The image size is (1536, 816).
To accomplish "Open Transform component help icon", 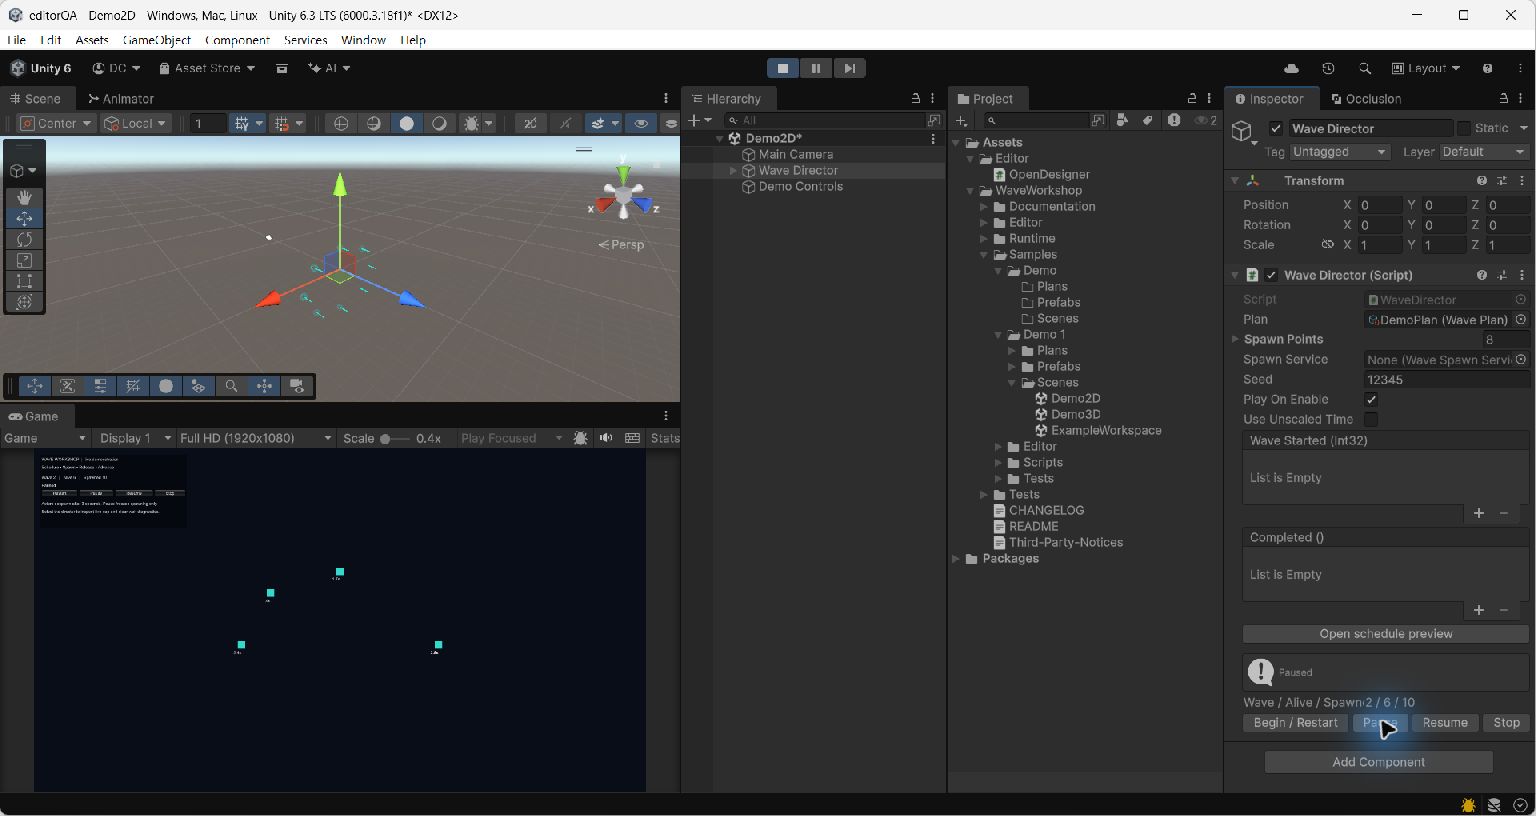I will click(x=1482, y=181).
